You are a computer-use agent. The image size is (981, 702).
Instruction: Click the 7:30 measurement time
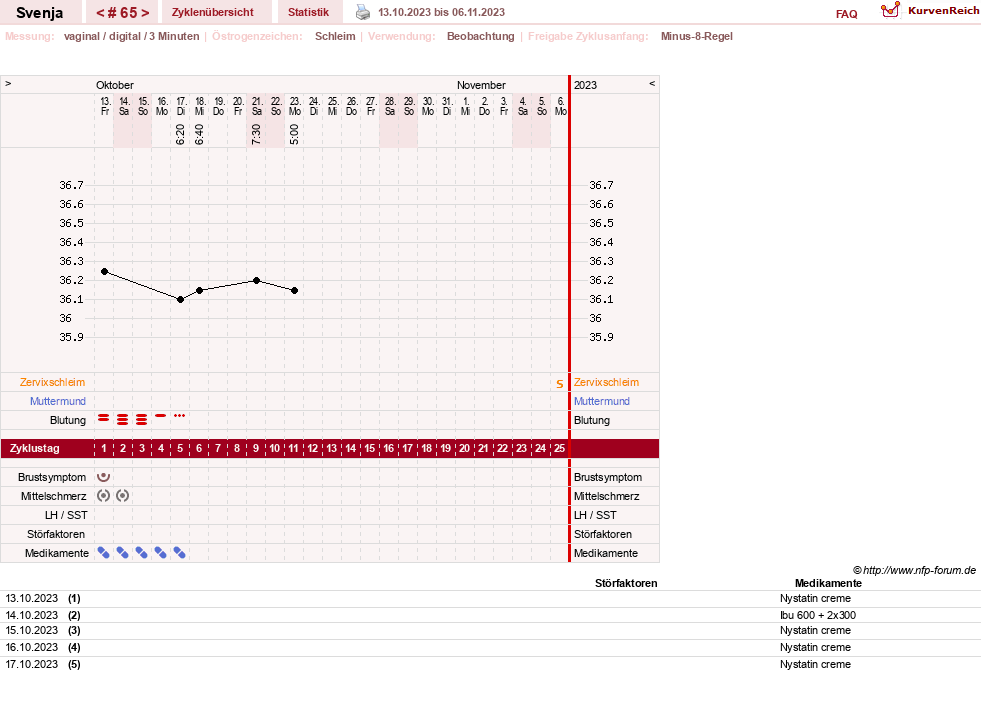click(x=257, y=134)
